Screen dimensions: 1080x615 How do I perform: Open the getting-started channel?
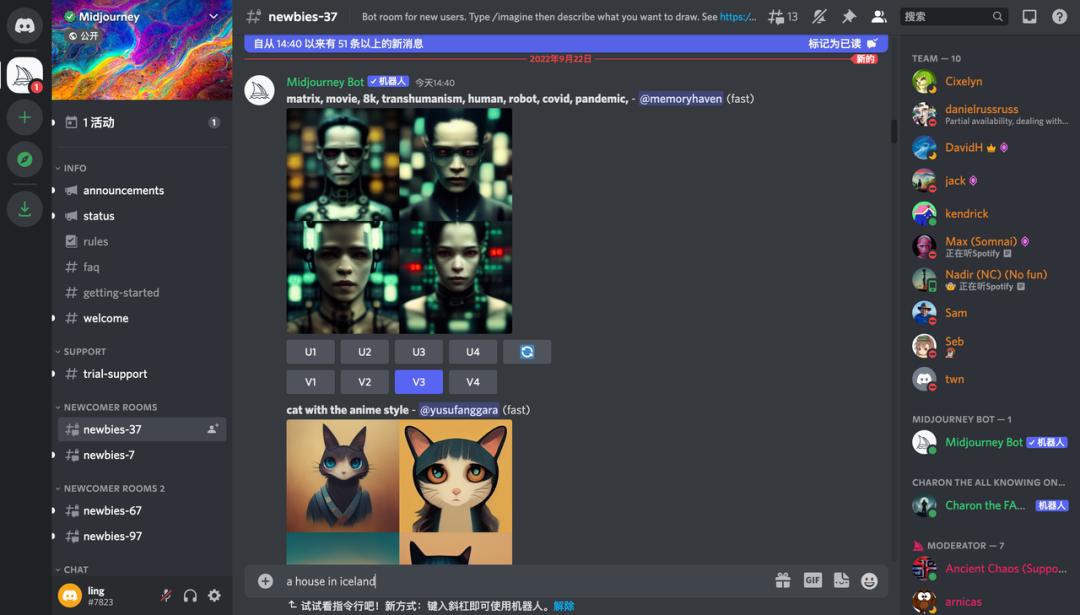[142, 292]
